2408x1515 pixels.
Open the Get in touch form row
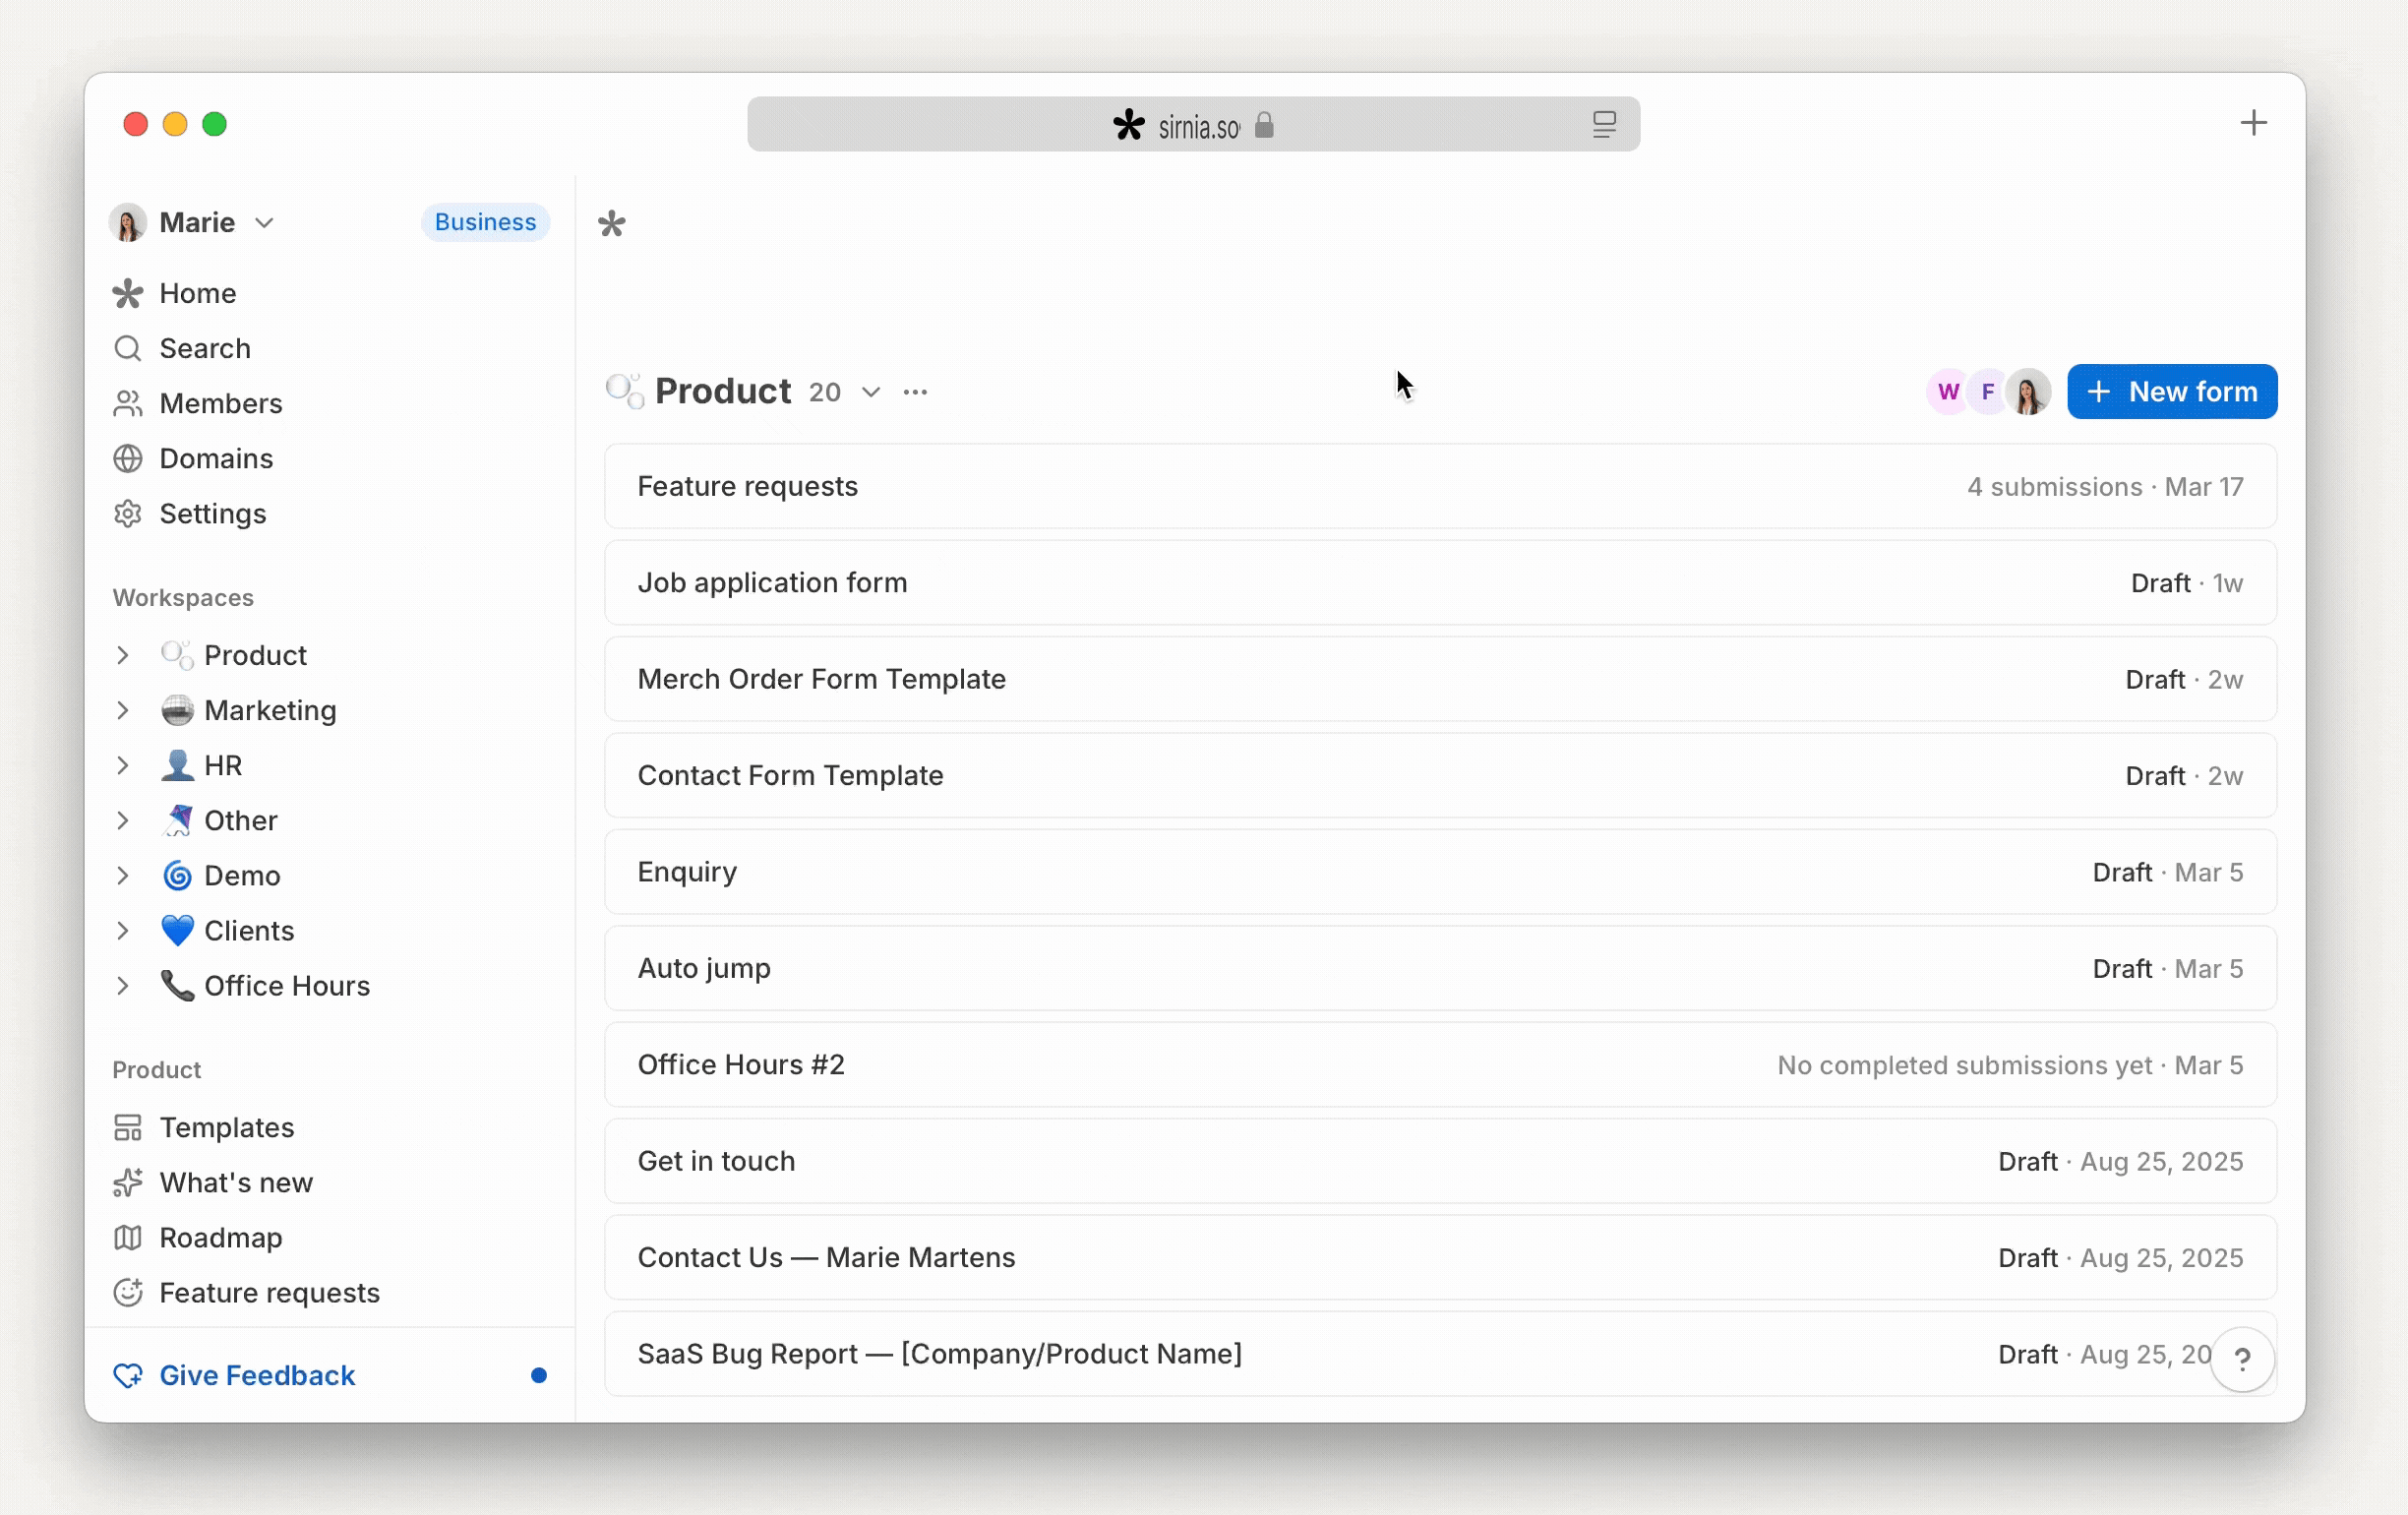(x=1440, y=1161)
